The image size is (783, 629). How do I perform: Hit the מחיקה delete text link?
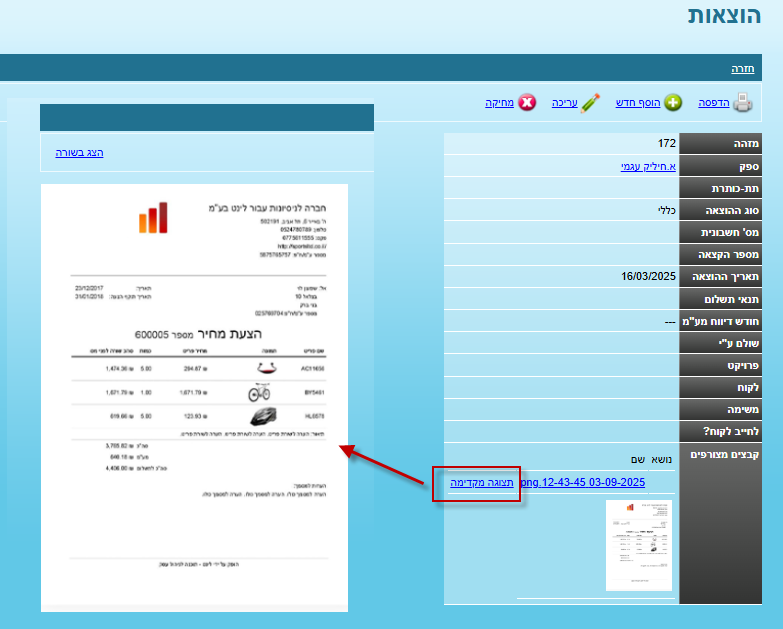(500, 103)
